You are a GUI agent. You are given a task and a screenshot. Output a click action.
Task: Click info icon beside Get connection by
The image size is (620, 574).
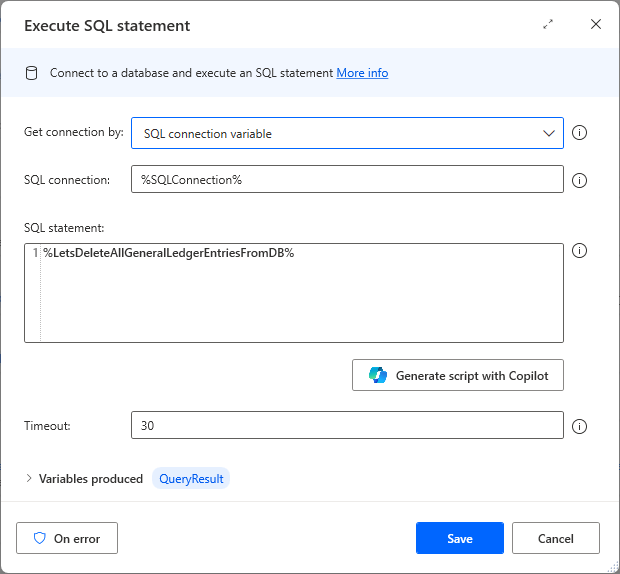click(x=579, y=133)
